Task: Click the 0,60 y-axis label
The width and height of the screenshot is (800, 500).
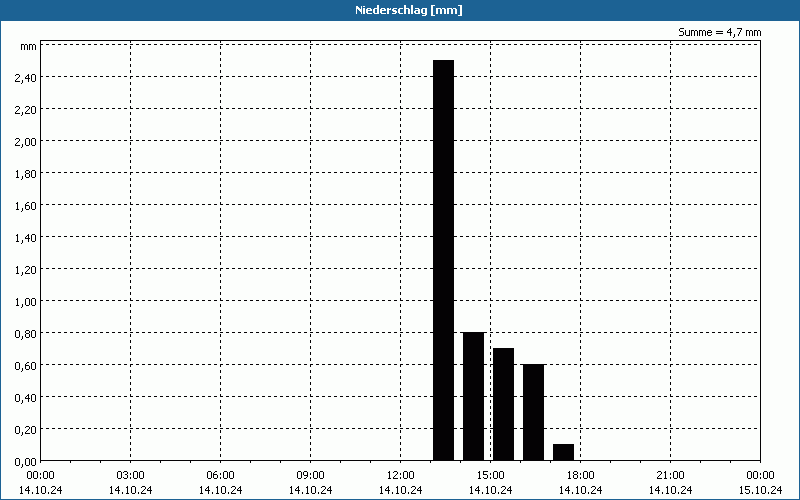Action: tap(26, 365)
